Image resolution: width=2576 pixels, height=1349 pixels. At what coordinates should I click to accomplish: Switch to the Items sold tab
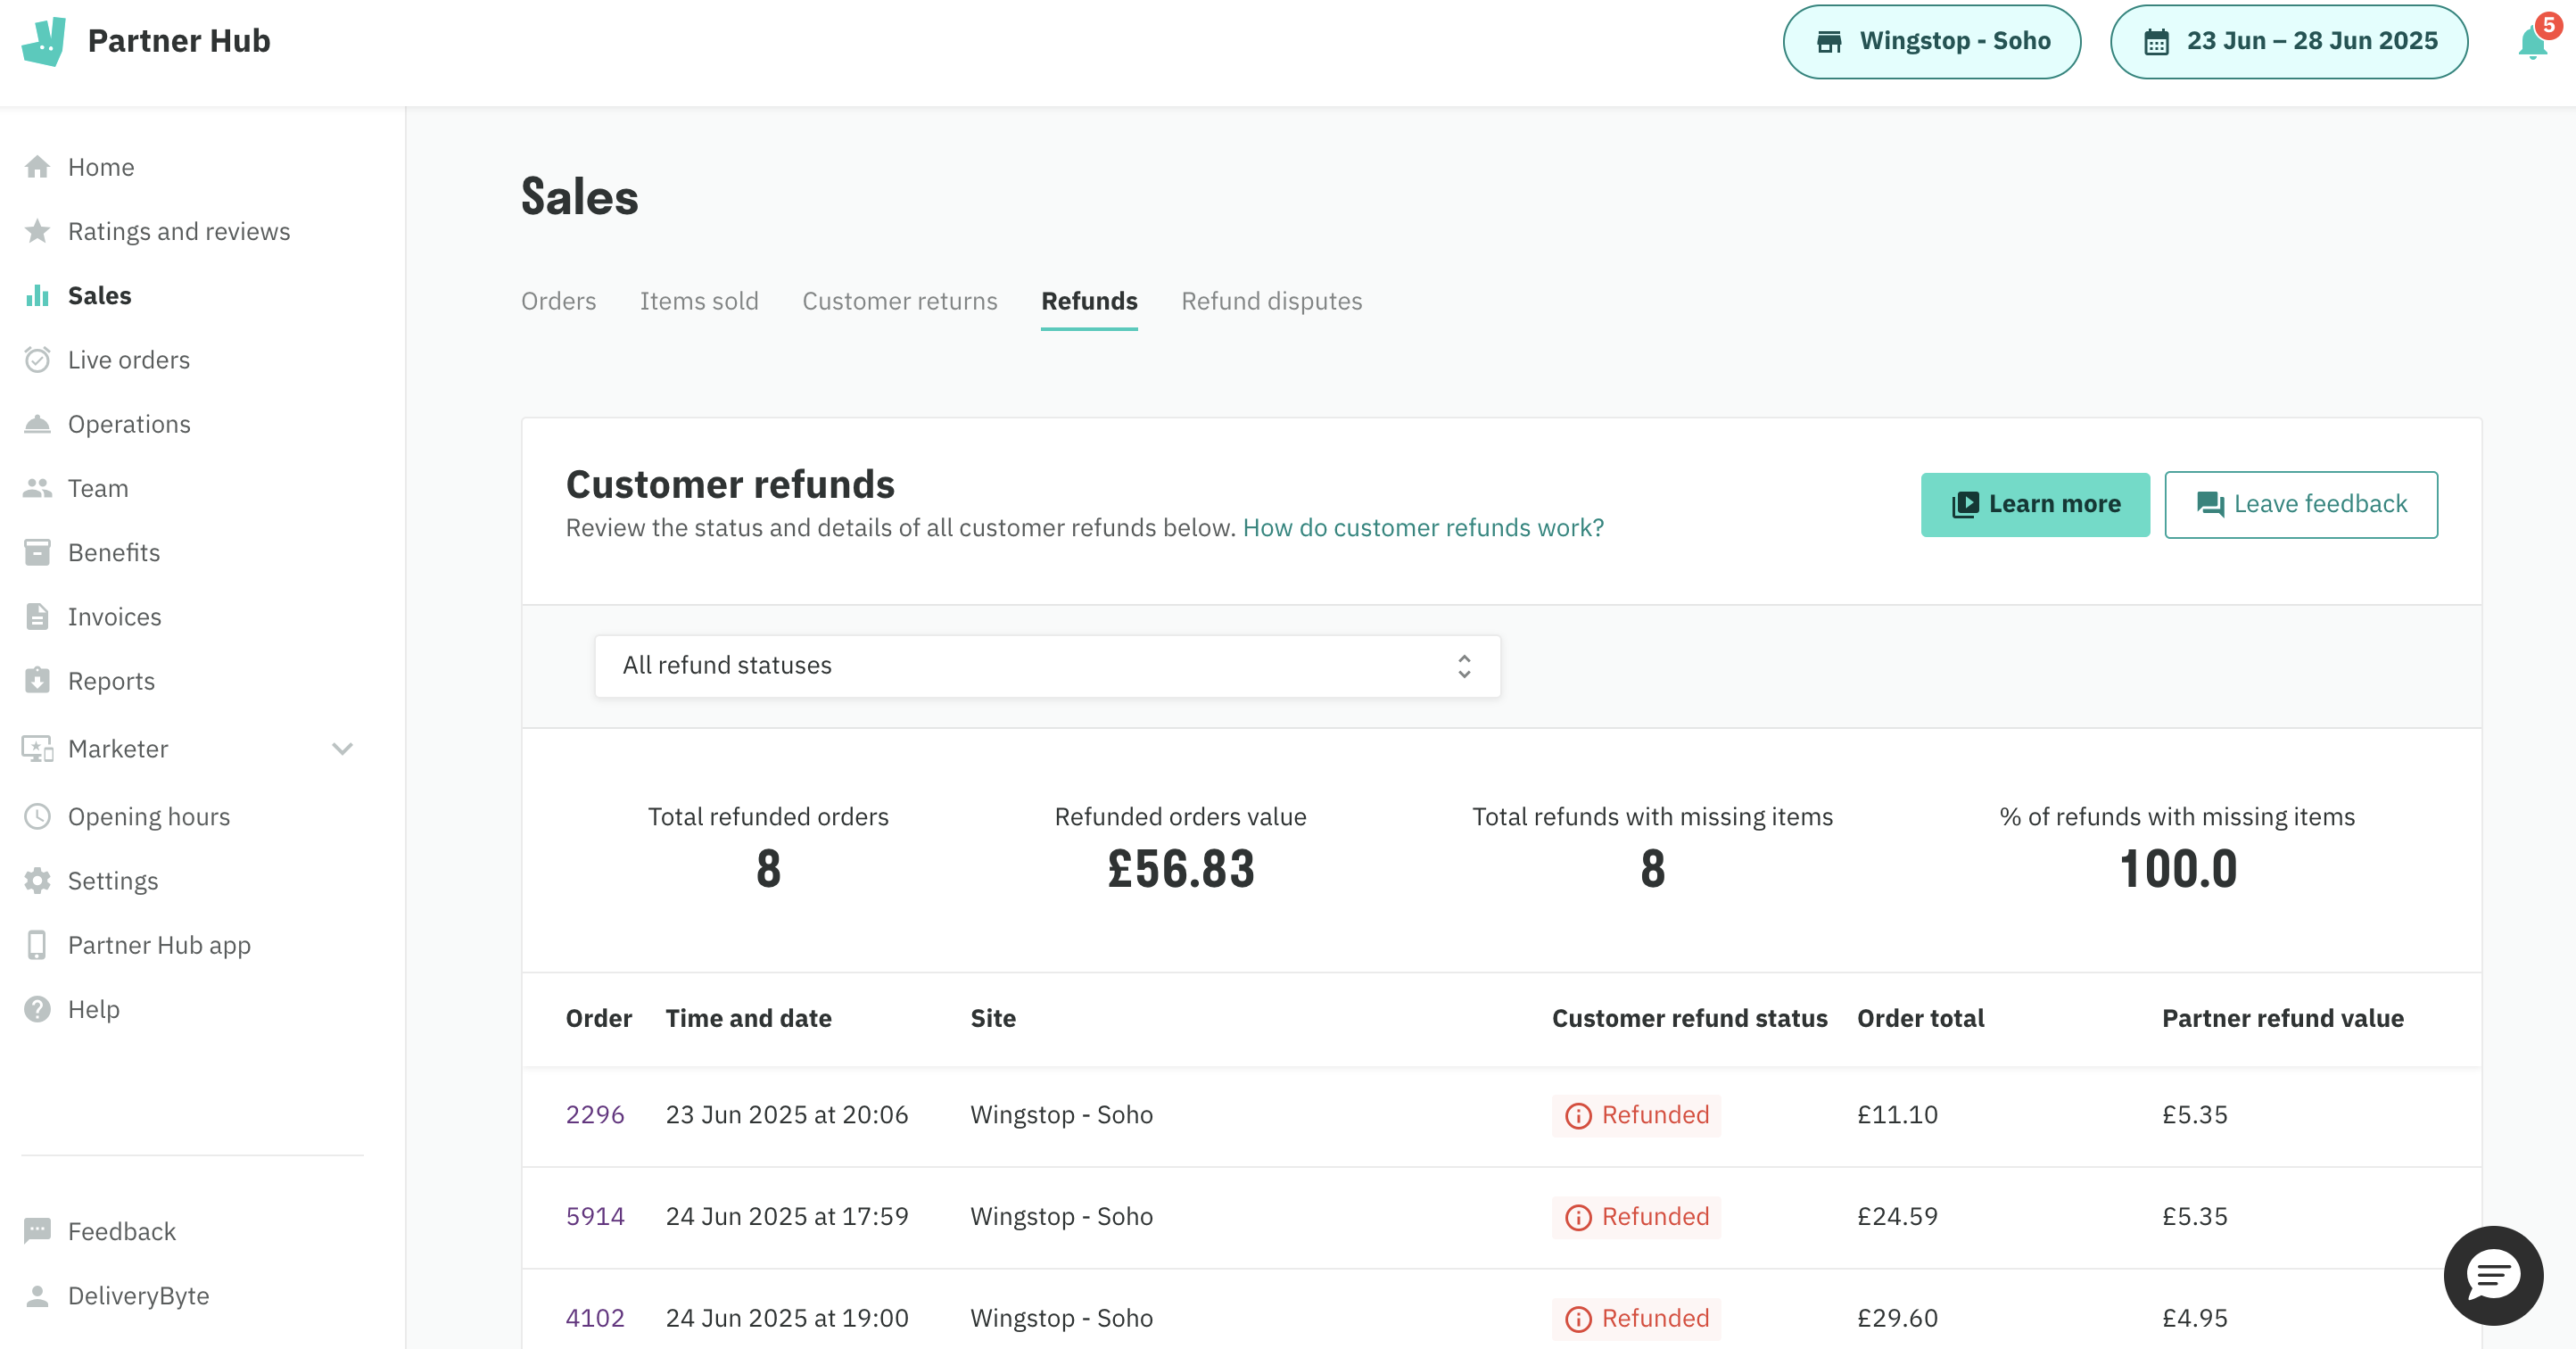click(x=699, y=301)
